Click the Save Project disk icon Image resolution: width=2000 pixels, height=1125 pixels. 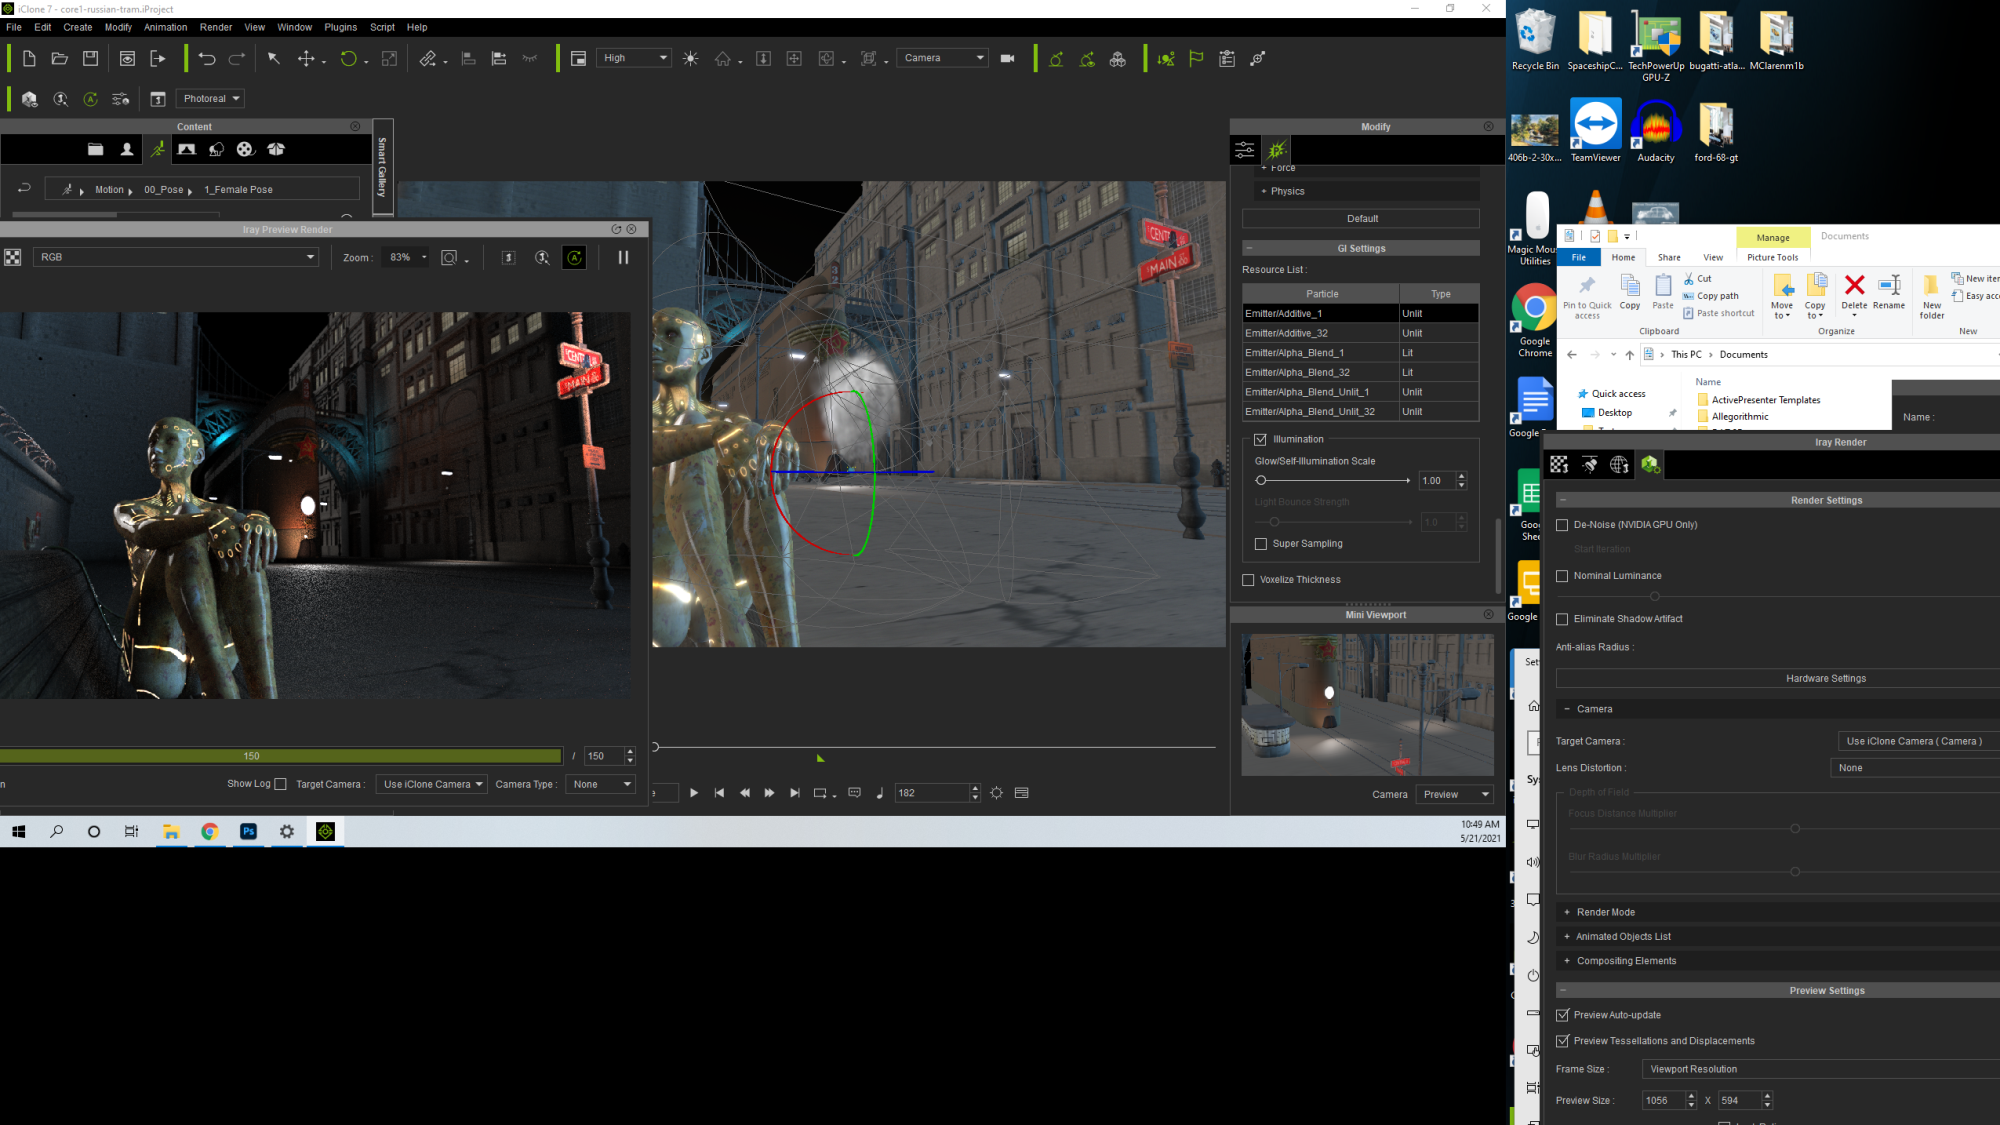point(90,59)
